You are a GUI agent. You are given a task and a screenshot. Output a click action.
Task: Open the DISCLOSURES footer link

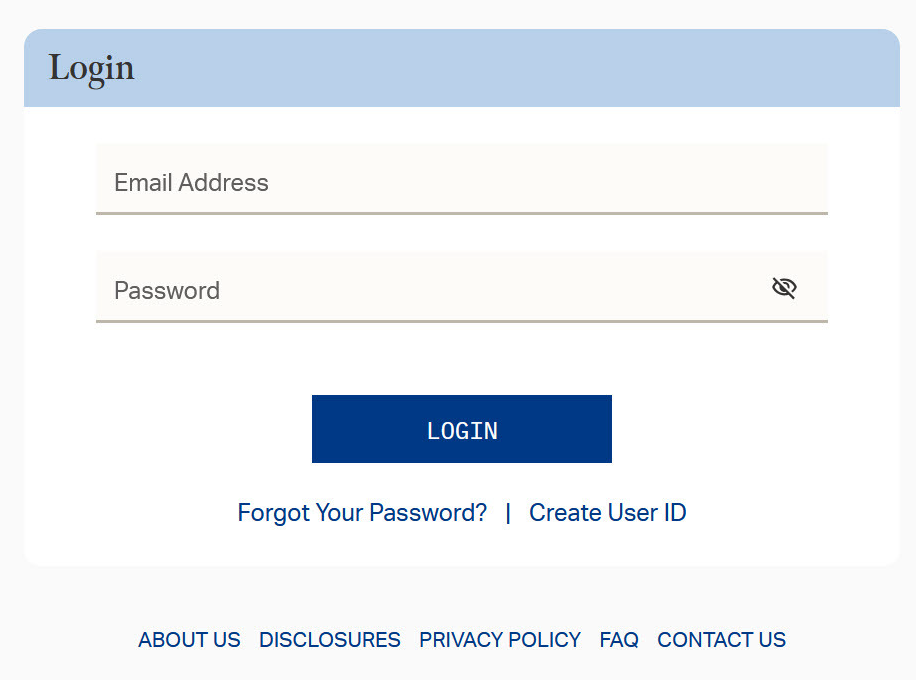coord(330,640)
